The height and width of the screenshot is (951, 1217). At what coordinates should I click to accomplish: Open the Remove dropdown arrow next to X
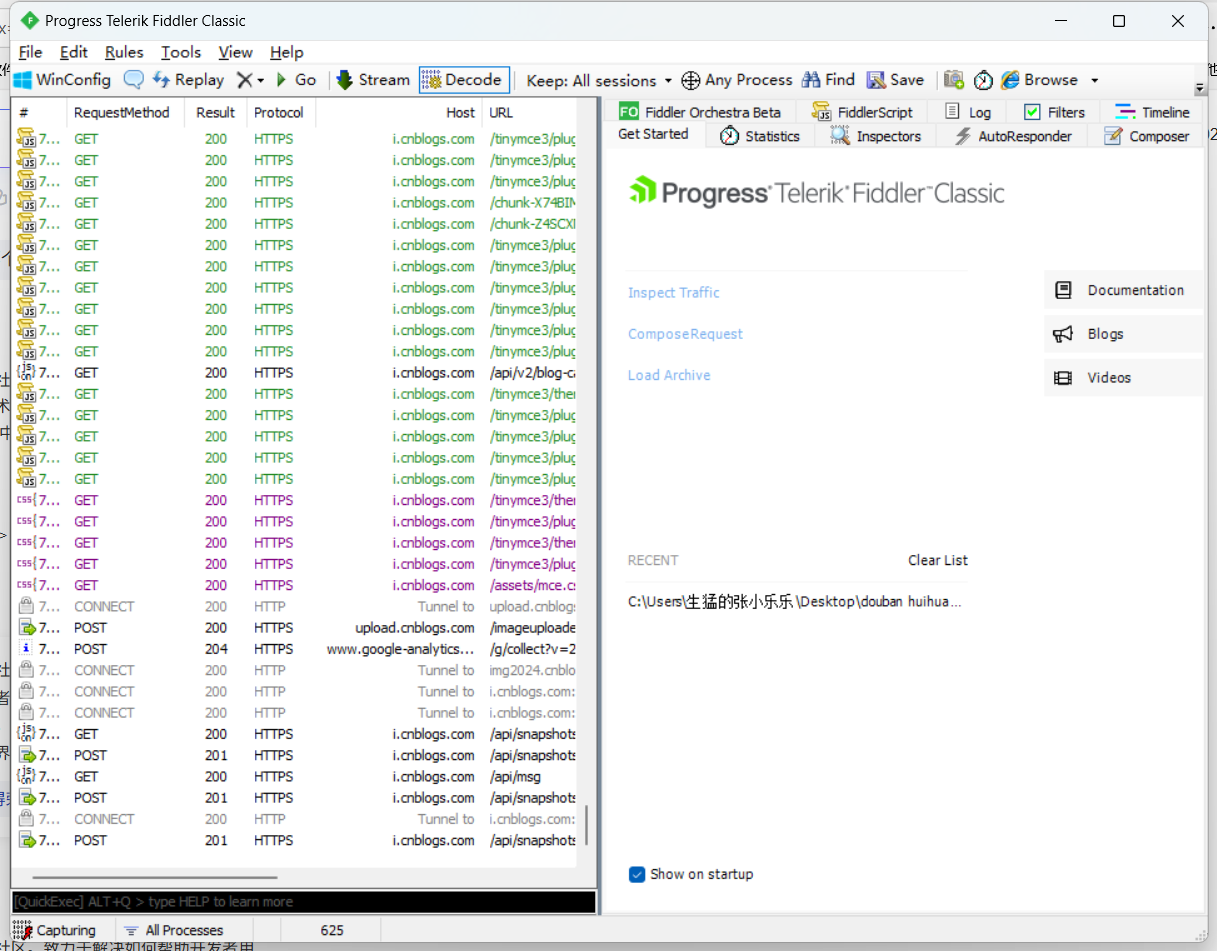[261, 81]
